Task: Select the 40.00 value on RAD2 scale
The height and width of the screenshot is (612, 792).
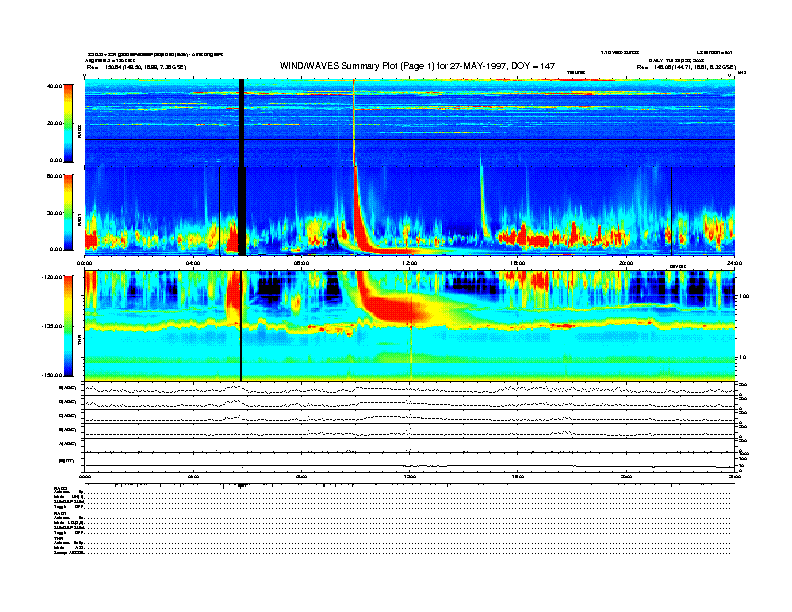Action: 54,86
